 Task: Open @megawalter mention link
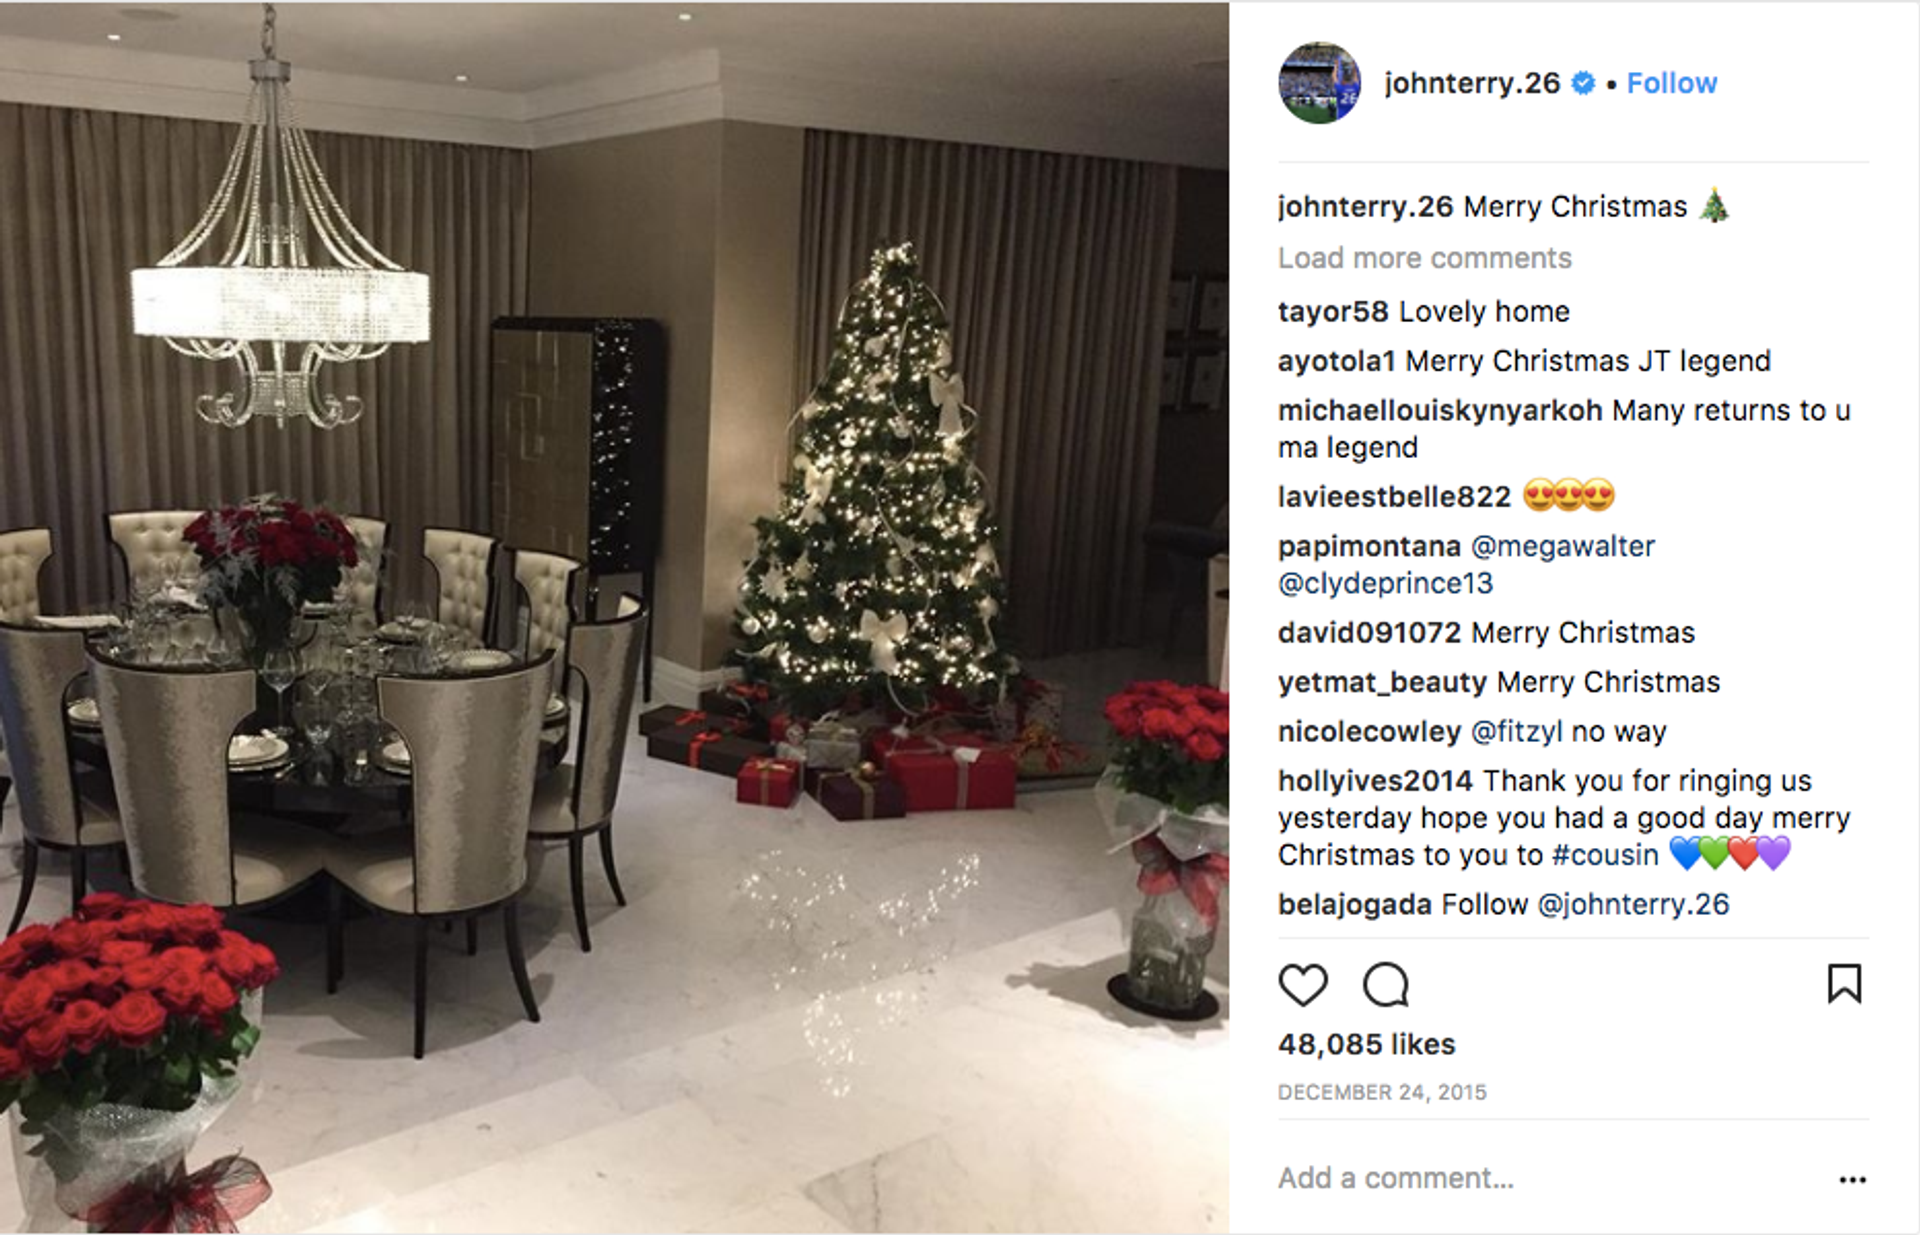tap(1563, 546)
